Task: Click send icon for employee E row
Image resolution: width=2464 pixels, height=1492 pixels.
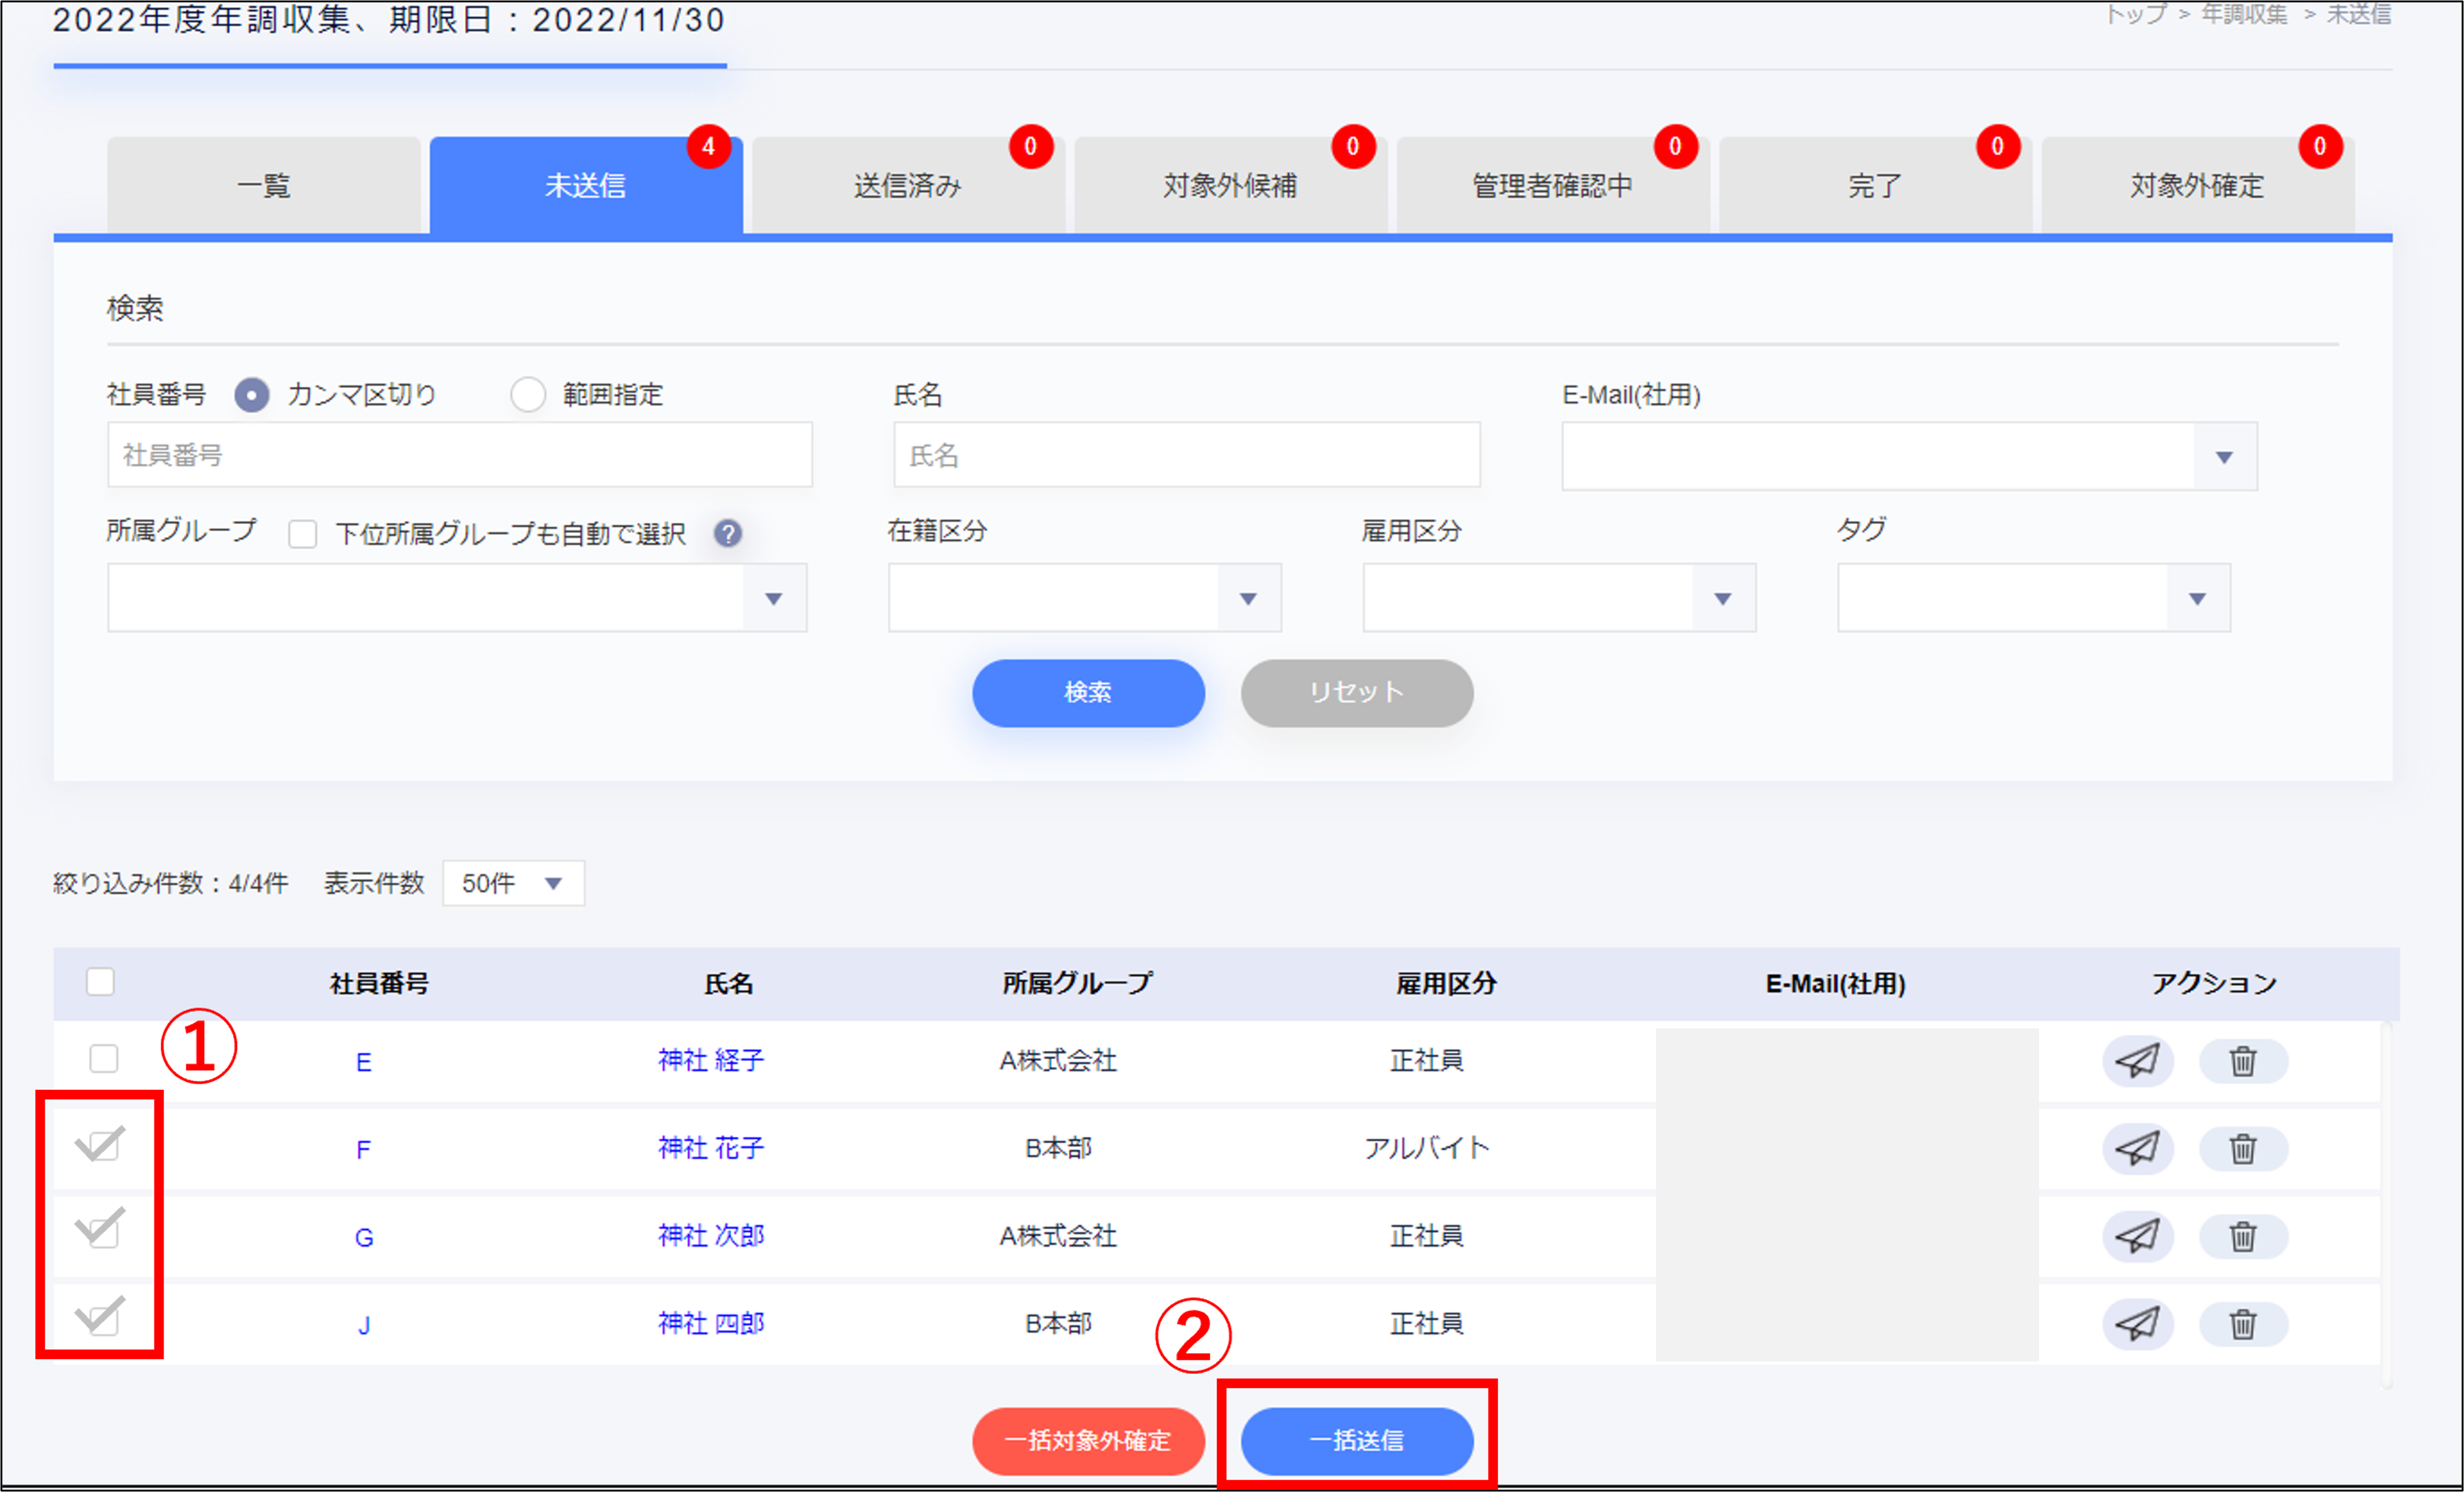Action: 2137,1060
